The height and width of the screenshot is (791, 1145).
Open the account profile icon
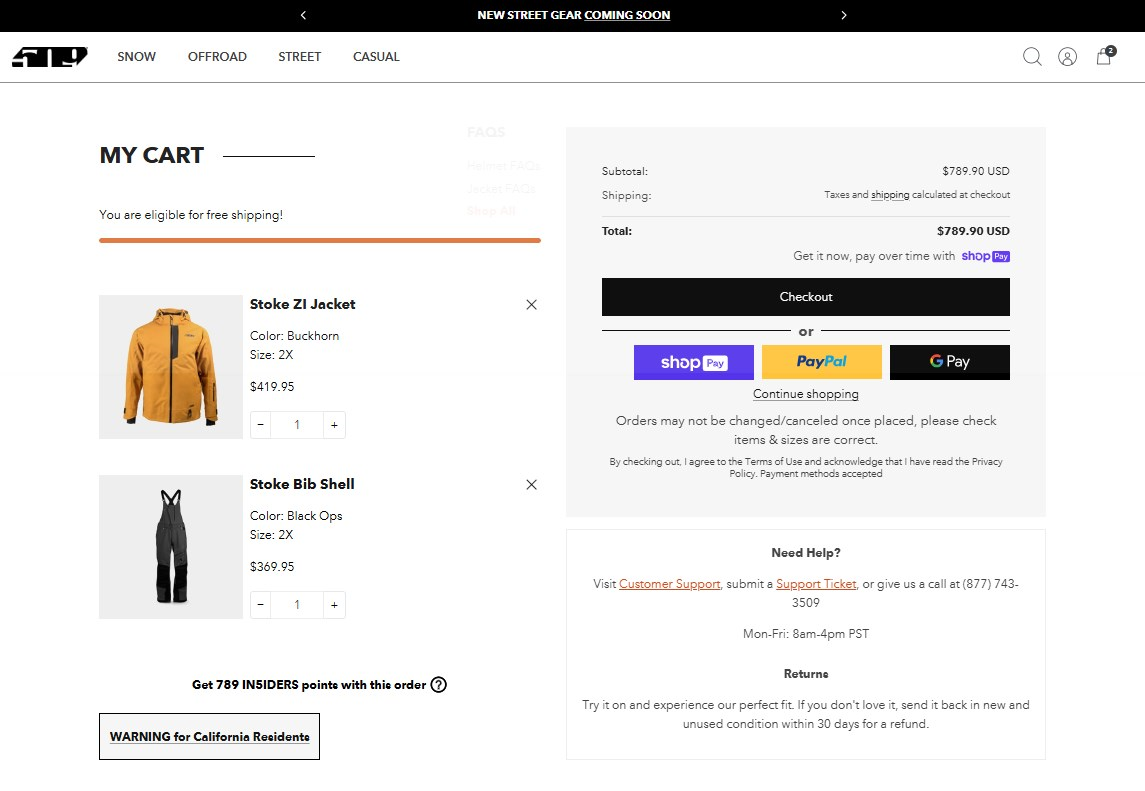click(1067, 57)
